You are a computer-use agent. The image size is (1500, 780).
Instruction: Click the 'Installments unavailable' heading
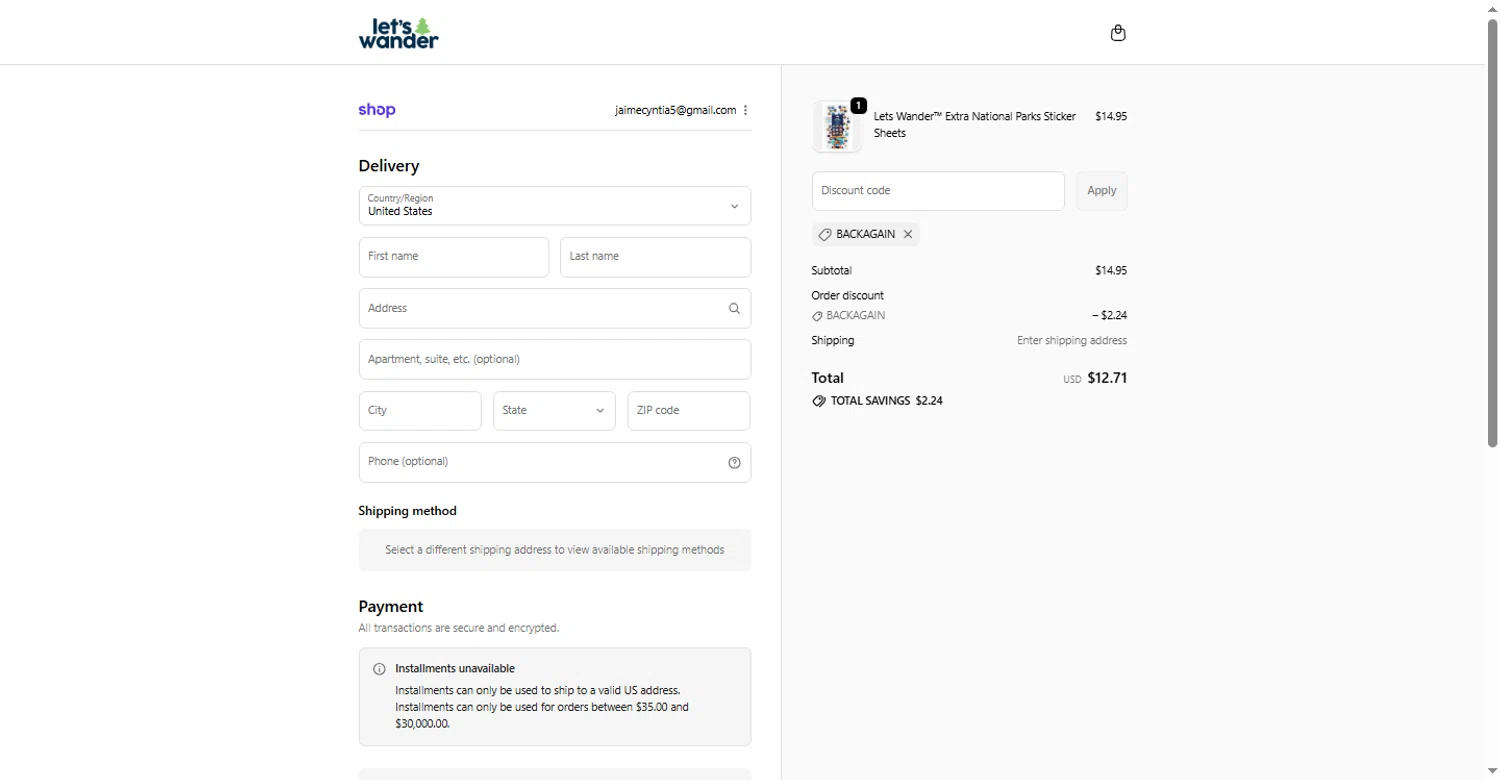click(455, 669)
